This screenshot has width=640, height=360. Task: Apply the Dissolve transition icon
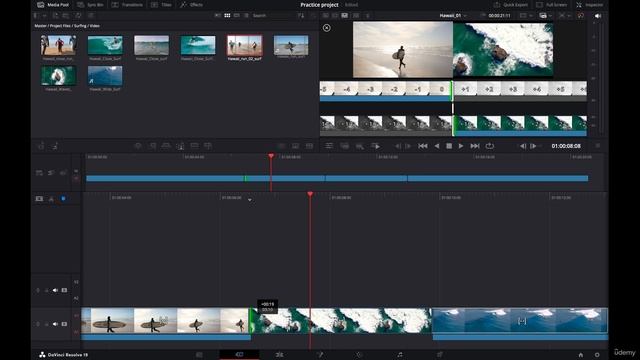pyautogui.click(x=295, y=146)
